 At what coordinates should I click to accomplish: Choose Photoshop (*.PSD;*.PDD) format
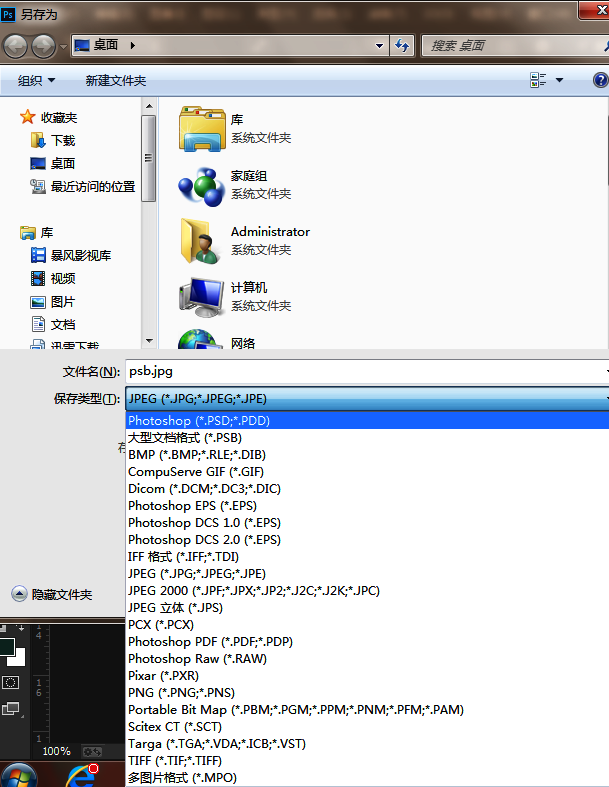tap(367, 421)
